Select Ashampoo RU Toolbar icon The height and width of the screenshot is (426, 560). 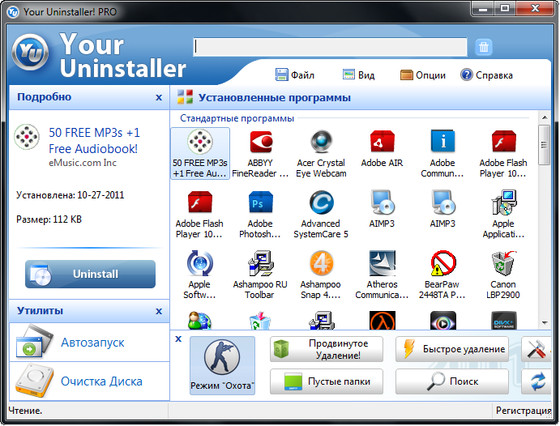pos(260,275)
